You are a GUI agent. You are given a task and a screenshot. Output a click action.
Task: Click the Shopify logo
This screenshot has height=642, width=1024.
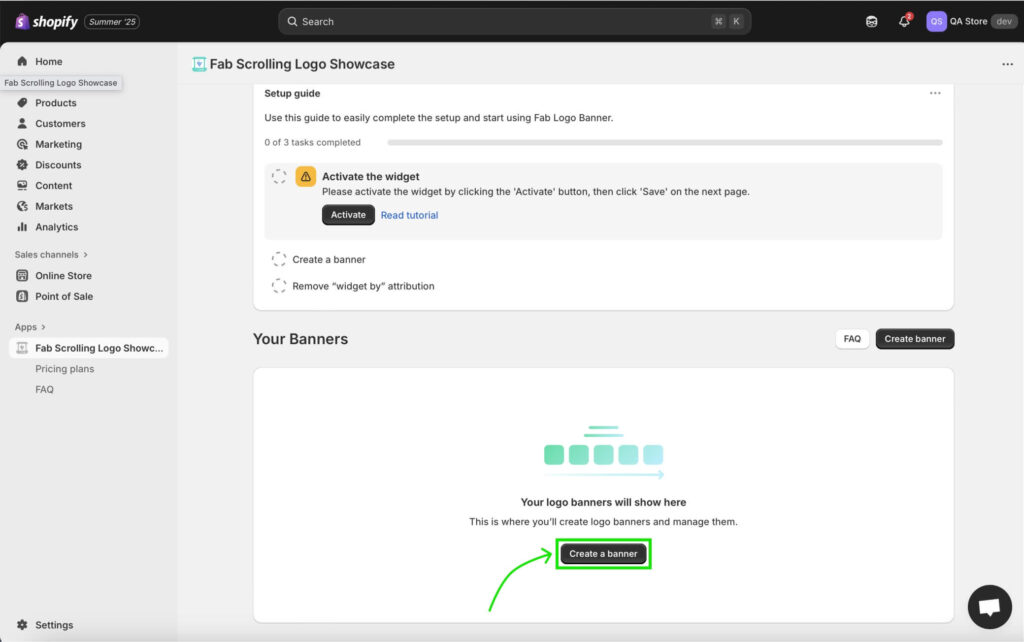coord(46,22)
